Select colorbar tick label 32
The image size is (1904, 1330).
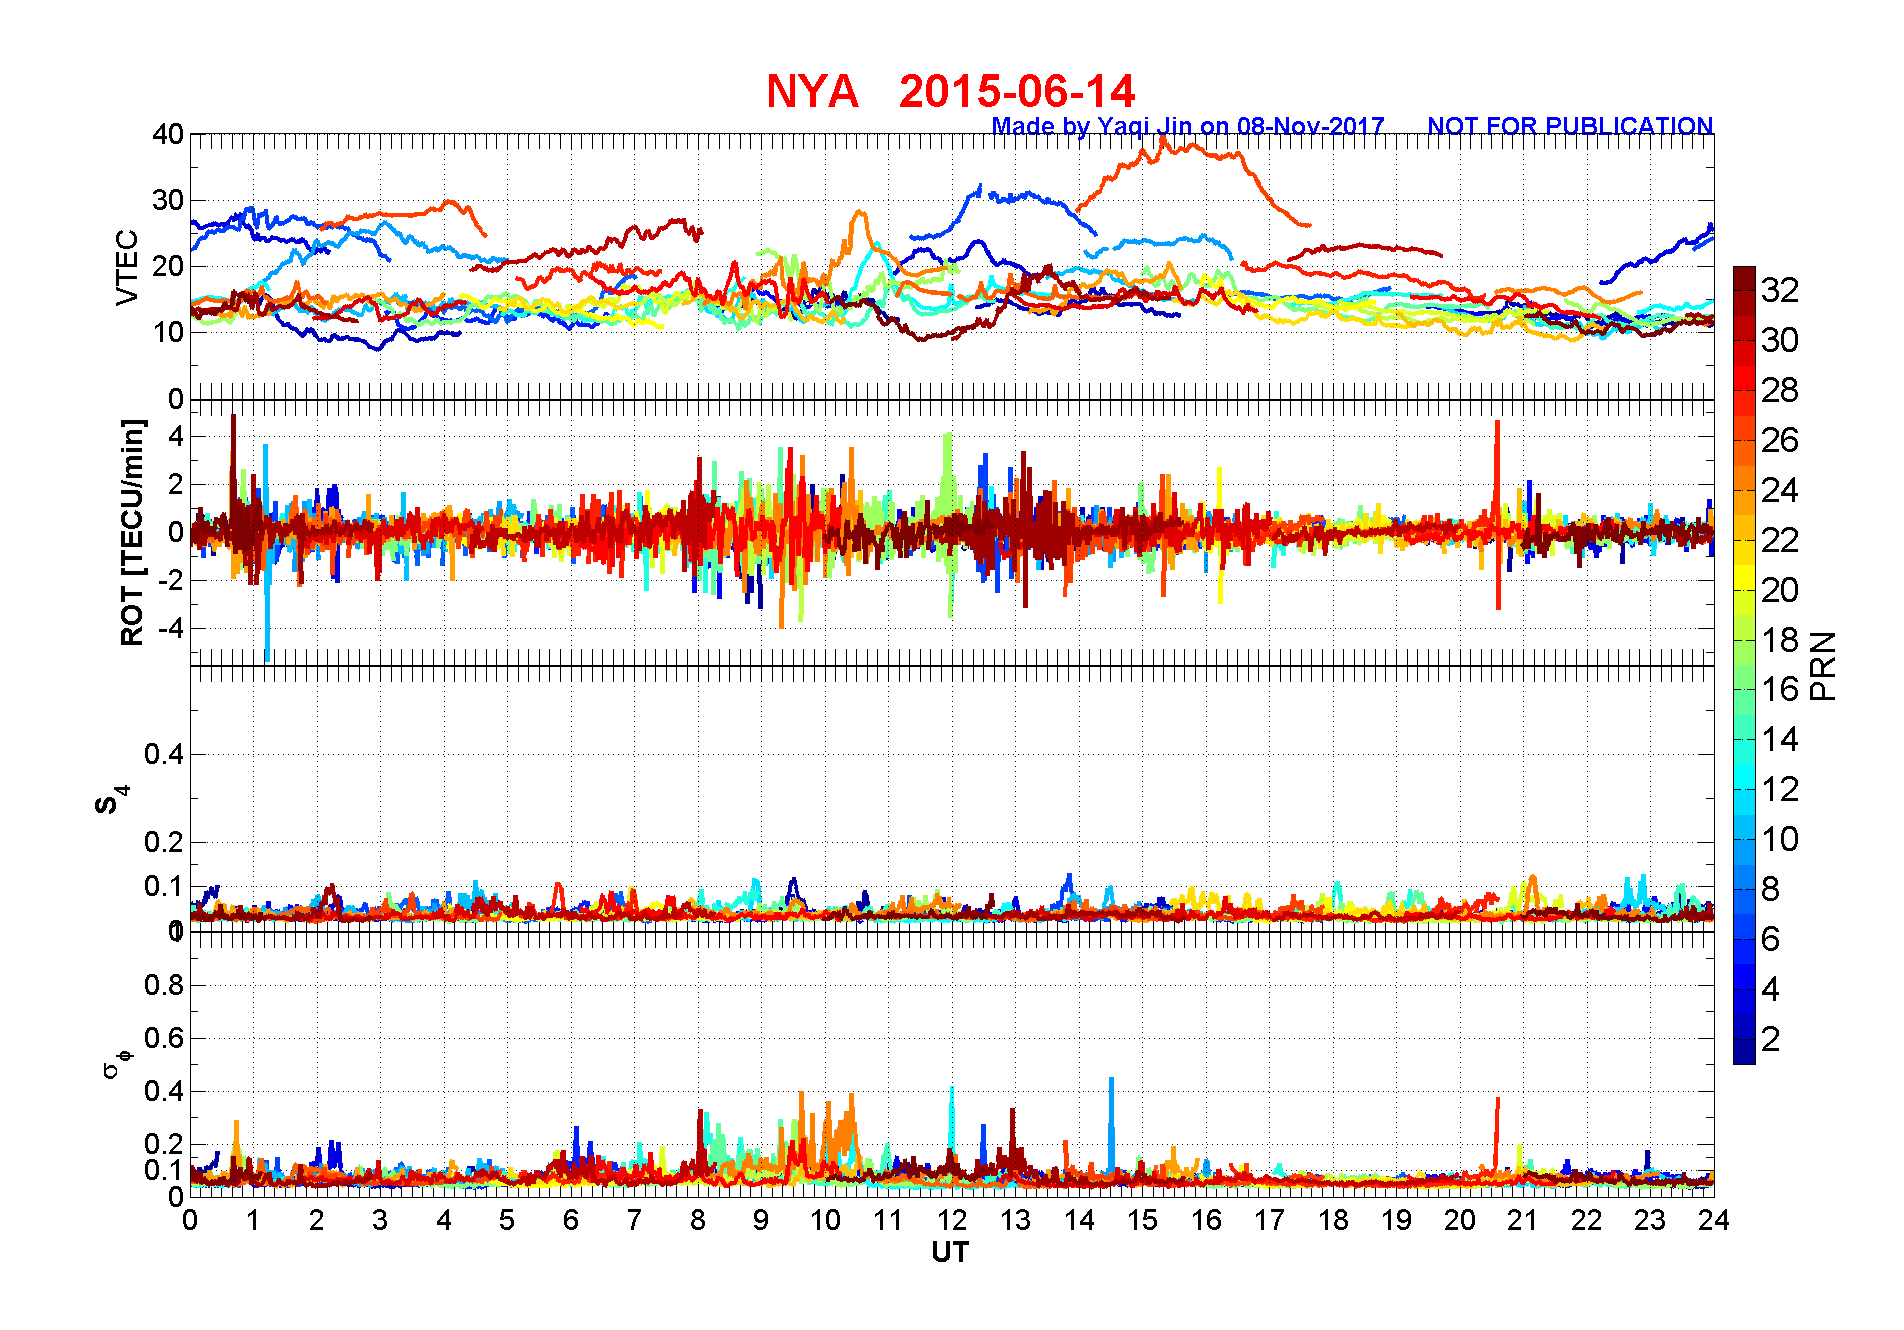tap(1780, 290)
